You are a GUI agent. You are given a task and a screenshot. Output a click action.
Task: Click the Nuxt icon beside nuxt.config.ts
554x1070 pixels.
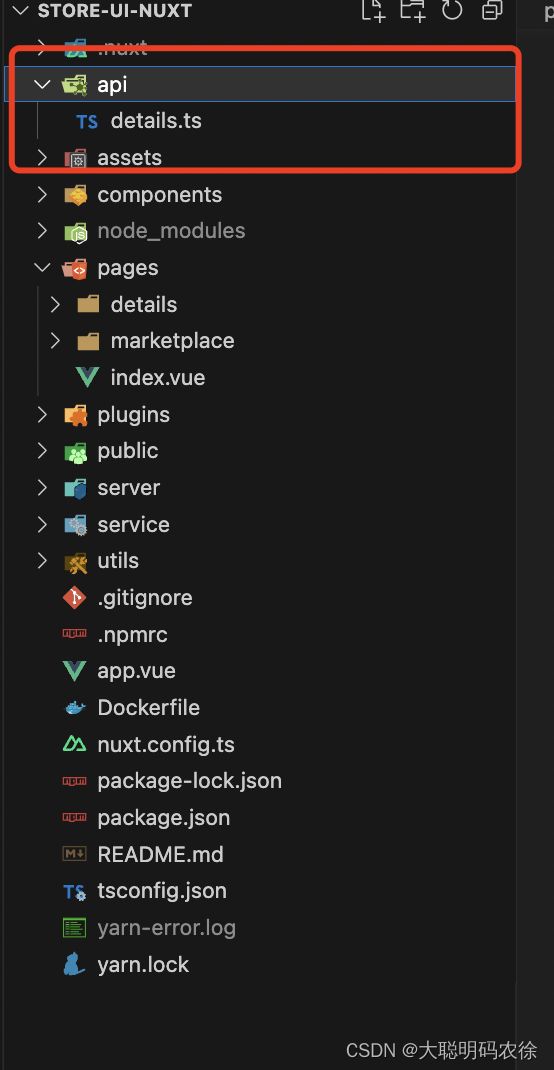click(x=74, y=744)
